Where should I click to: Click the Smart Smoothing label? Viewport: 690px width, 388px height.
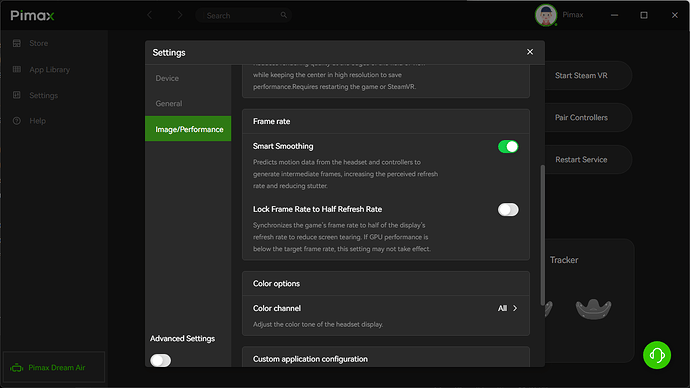coord(283,146)
